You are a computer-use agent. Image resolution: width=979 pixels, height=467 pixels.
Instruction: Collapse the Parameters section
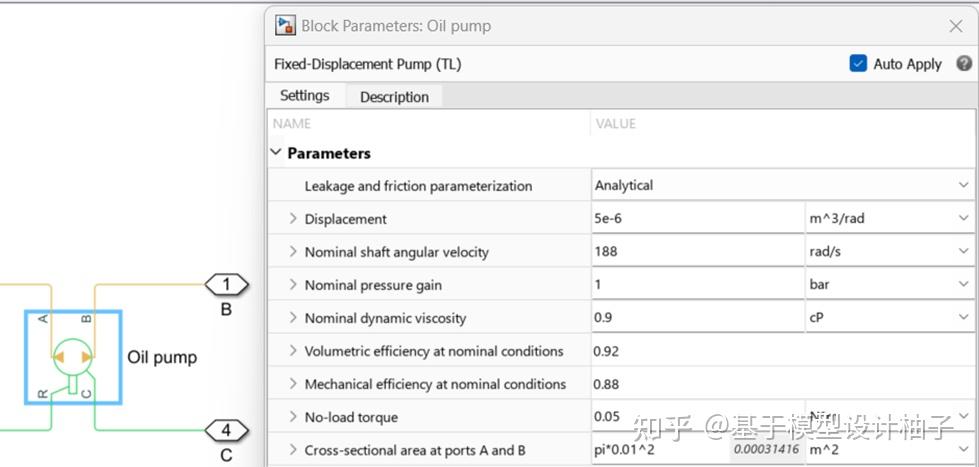(x=276, y=153)
